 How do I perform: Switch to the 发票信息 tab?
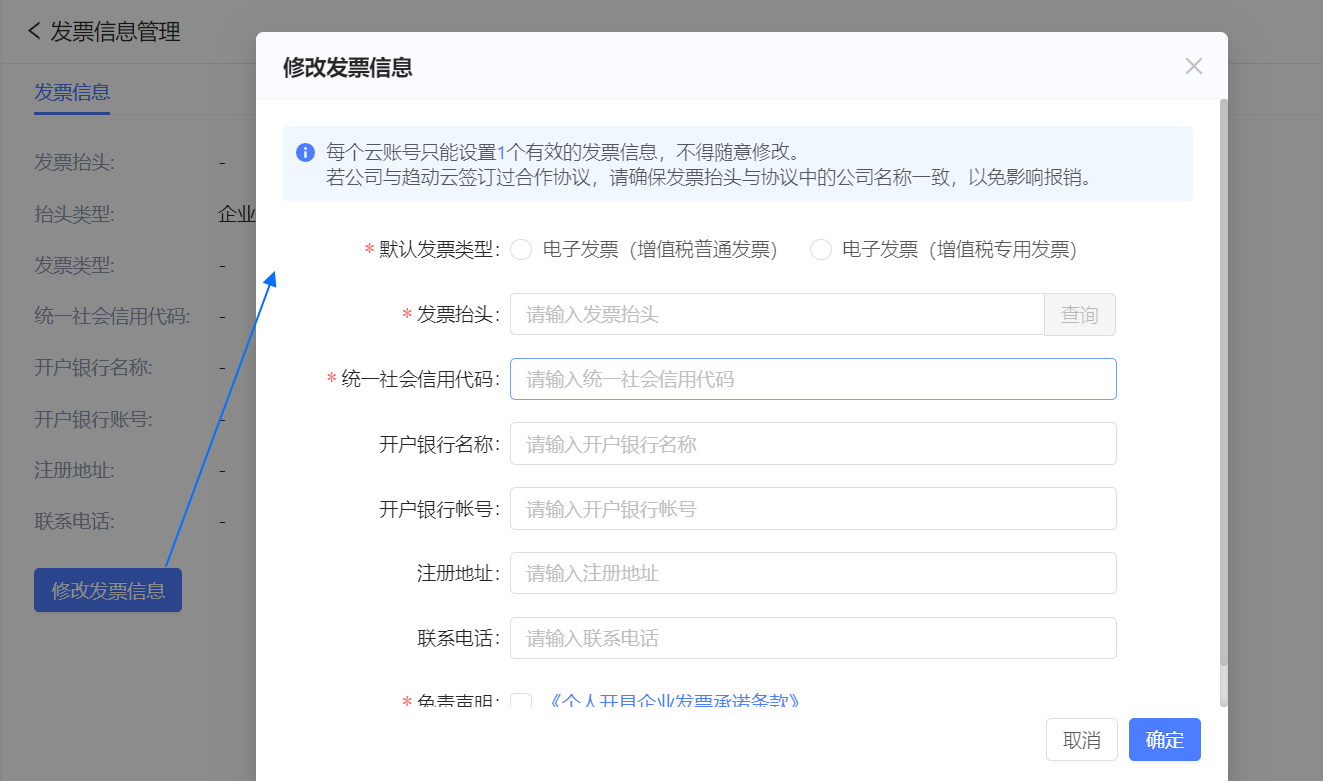[x=72, y=93]
